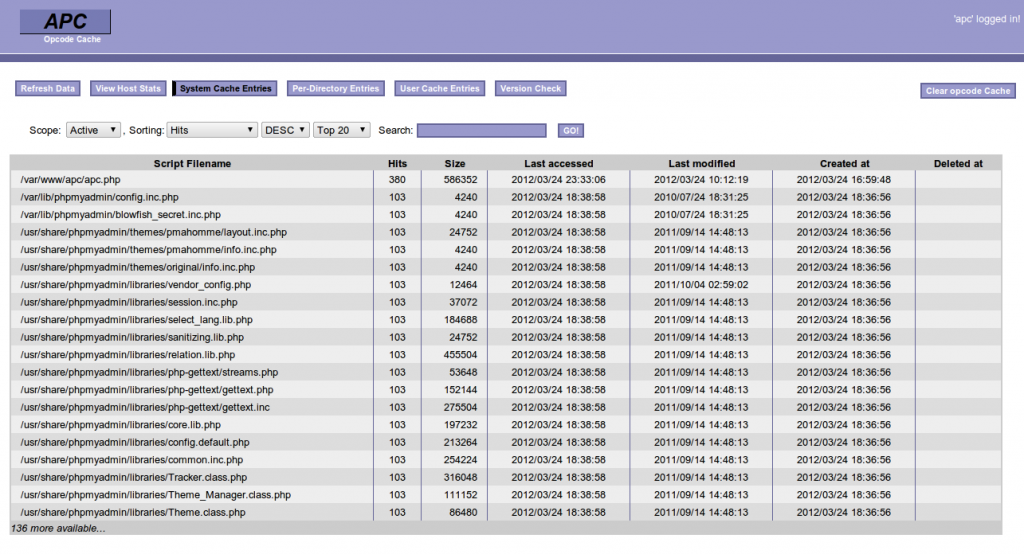The image size is (1024, 554).
Task: Click created time 2012/03/24 16:59:48
Action: coord(844,180)
